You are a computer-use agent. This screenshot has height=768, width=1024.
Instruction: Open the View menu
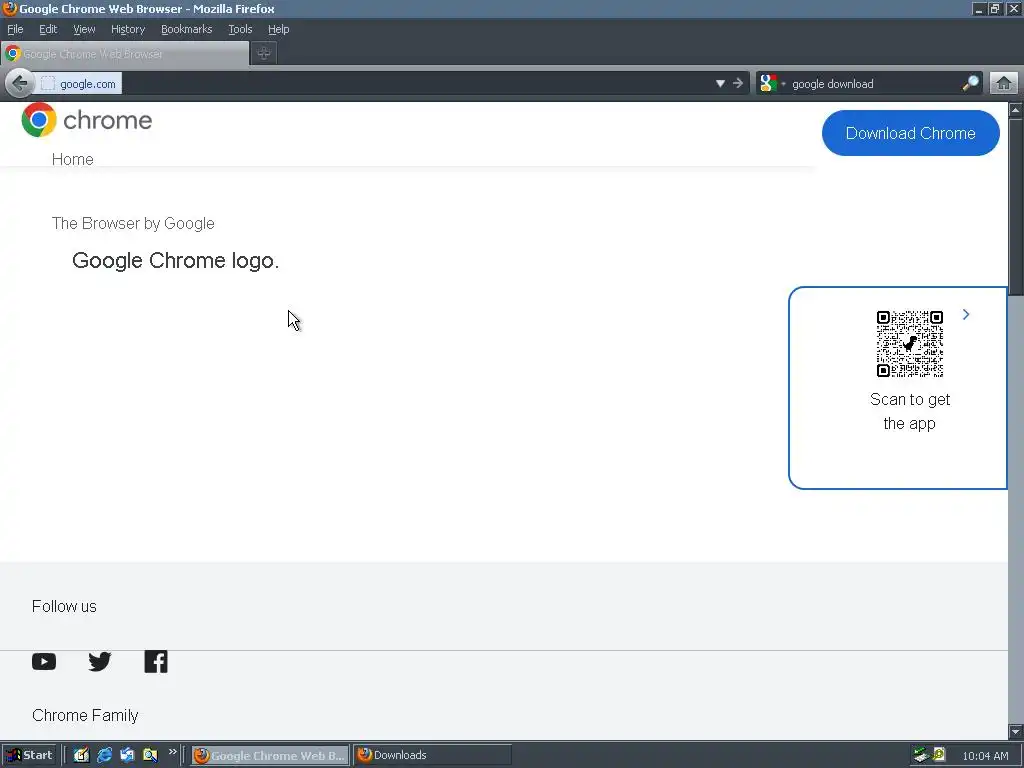pos(84,29)
